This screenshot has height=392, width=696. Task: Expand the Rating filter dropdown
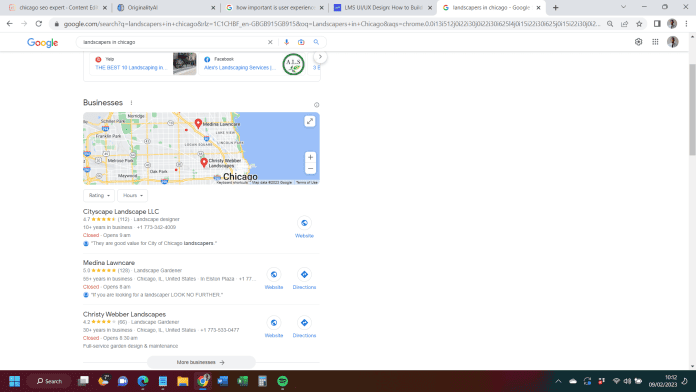click(99, 195)
